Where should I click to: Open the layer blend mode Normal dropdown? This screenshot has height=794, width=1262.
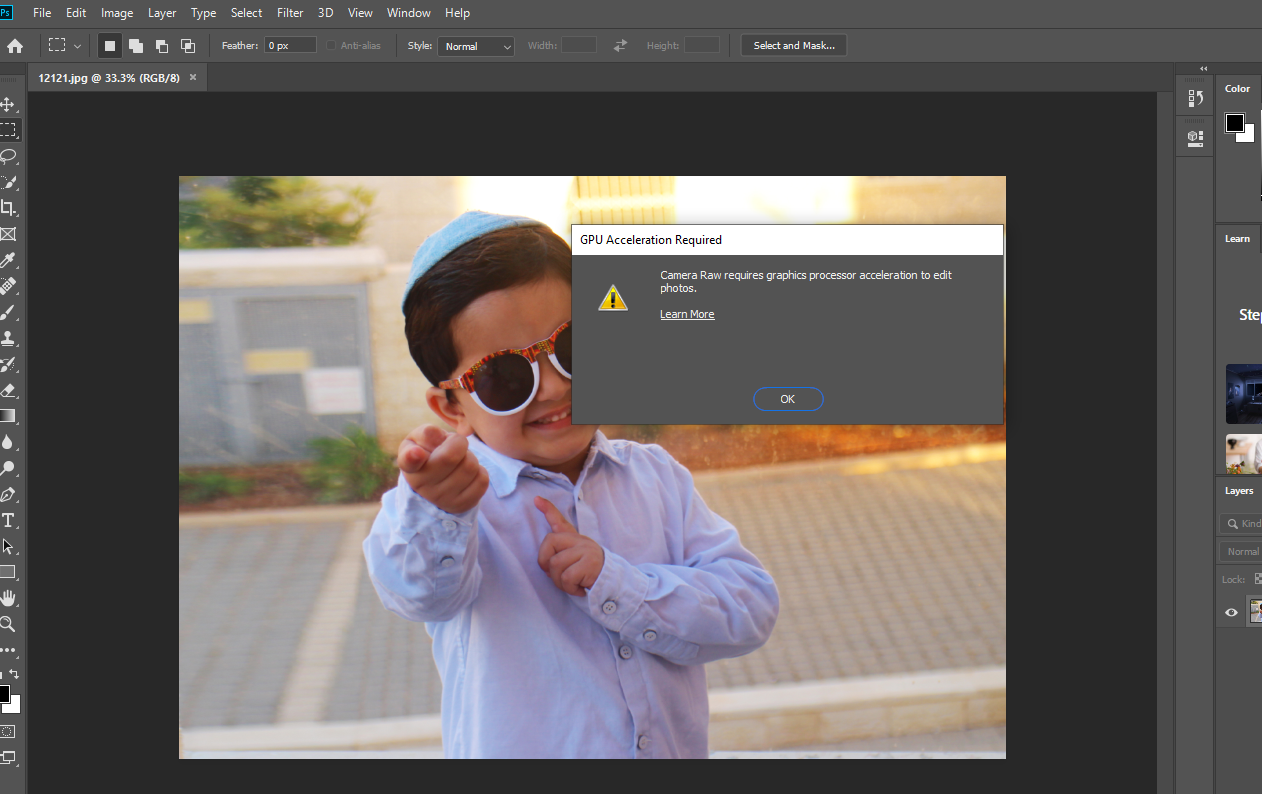click(1243, 551)
